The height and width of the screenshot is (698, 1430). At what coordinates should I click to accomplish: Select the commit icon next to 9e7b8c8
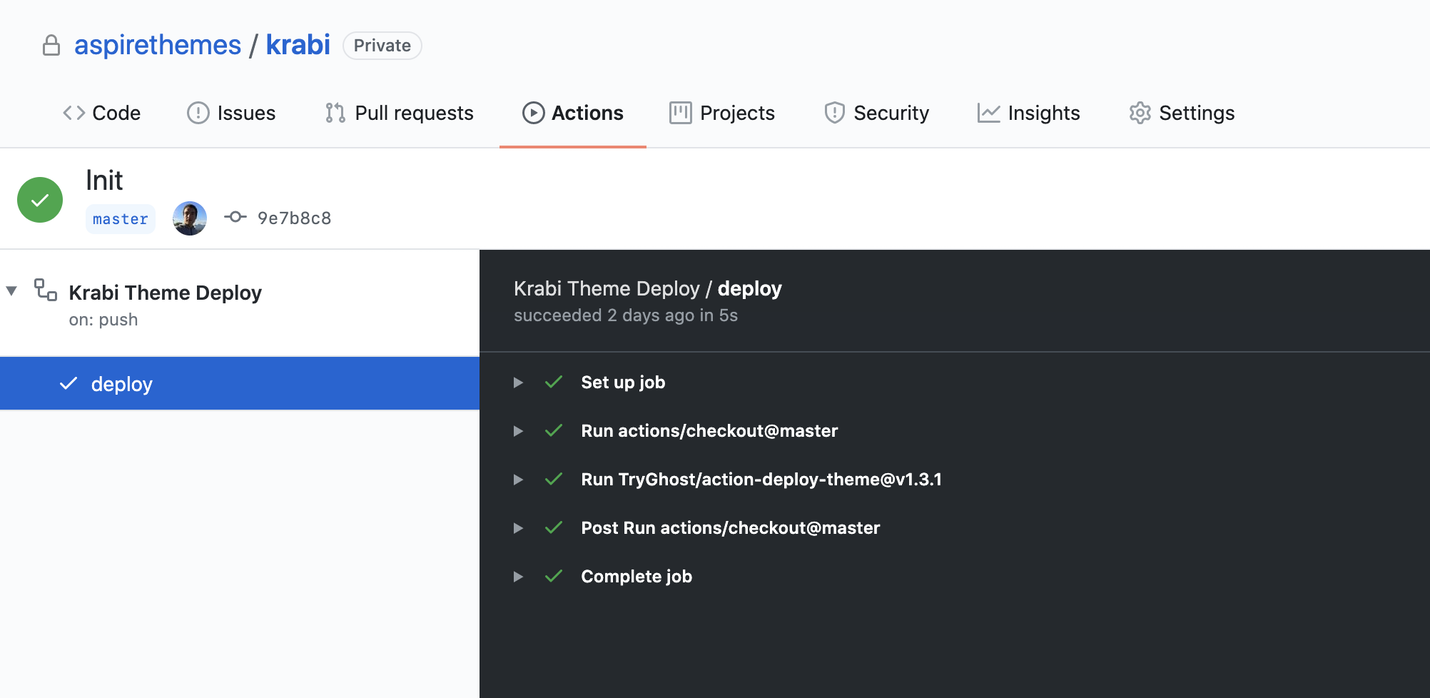[235, 217]
